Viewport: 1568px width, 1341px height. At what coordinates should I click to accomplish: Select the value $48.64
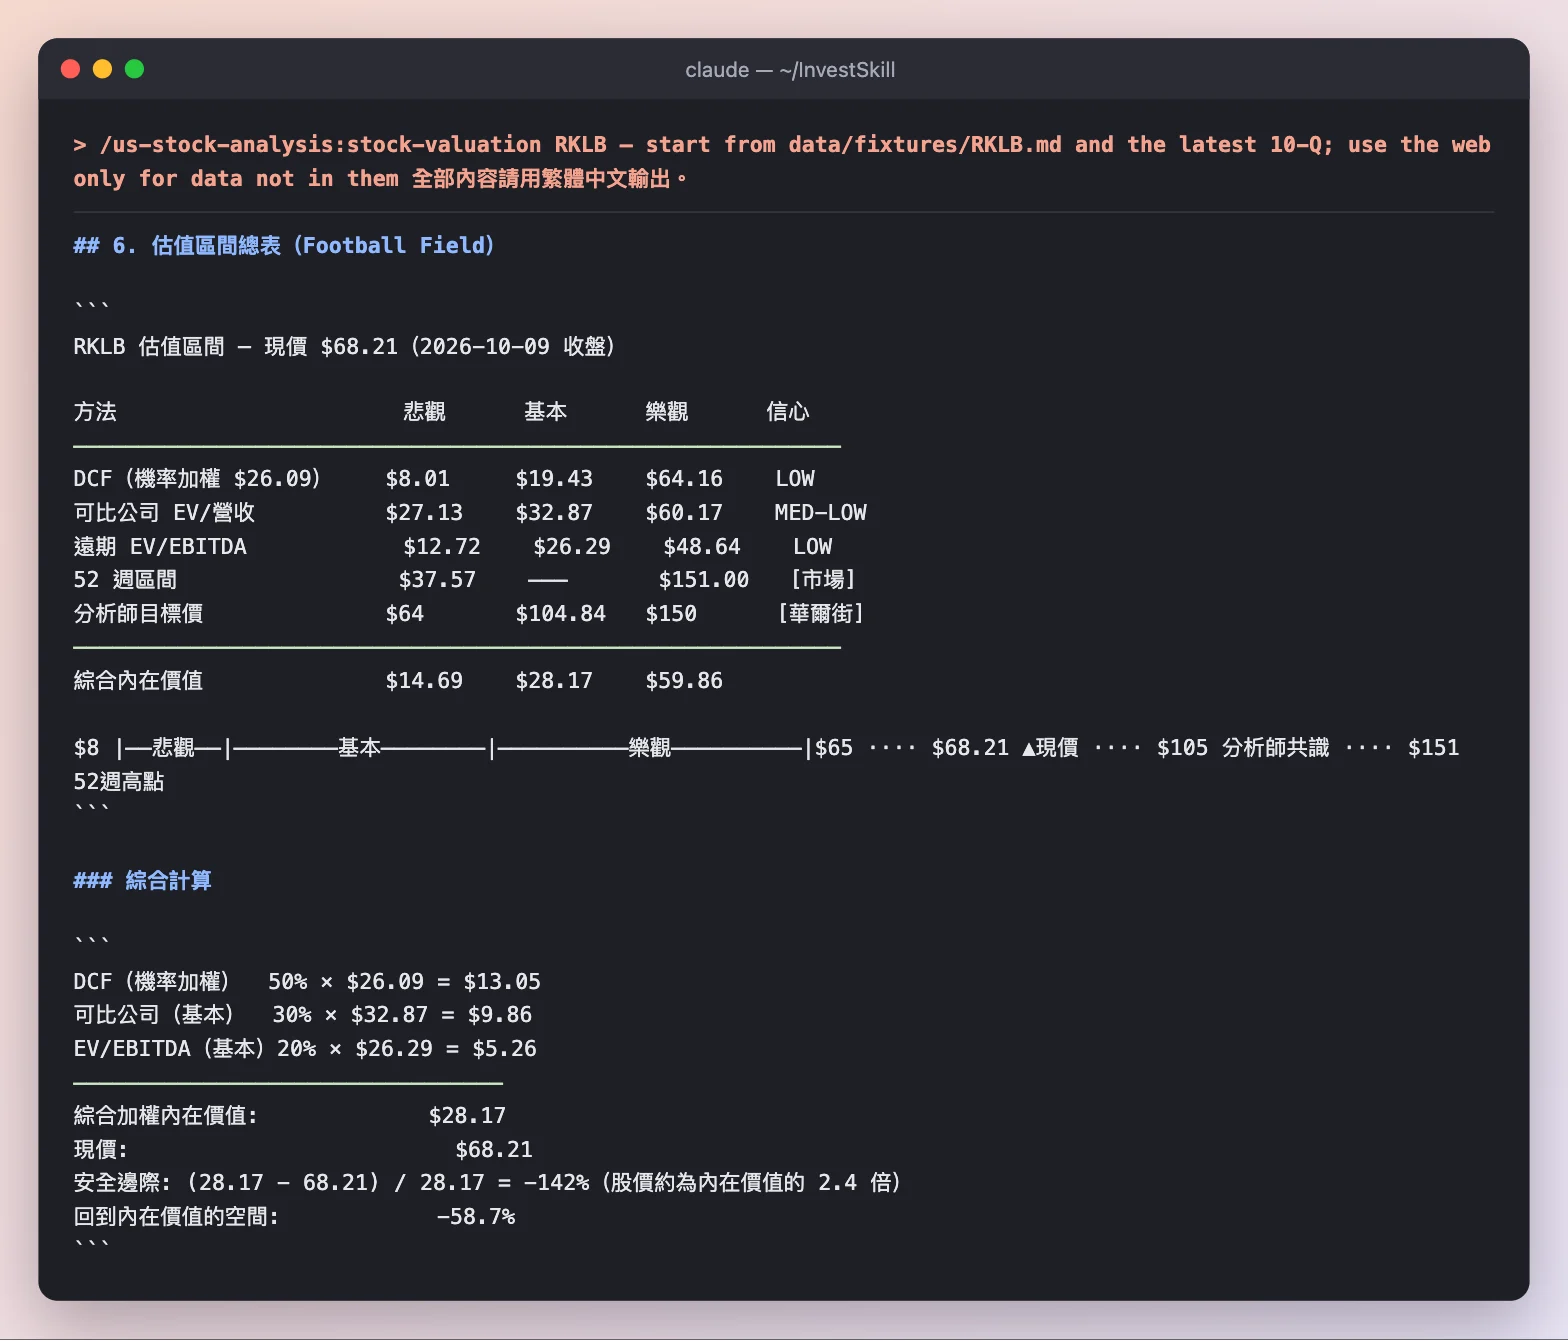click(x=702, y=547)
